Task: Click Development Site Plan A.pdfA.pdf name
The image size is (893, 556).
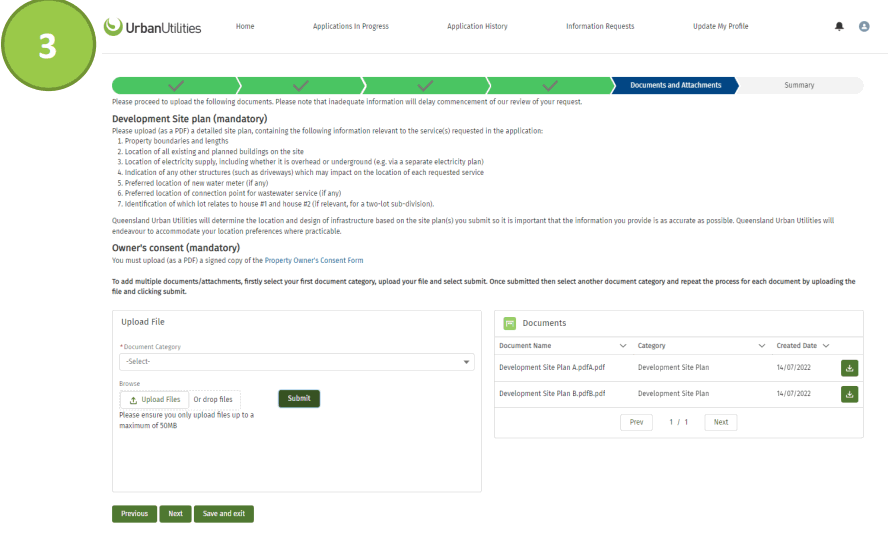Action: (552, 368)
